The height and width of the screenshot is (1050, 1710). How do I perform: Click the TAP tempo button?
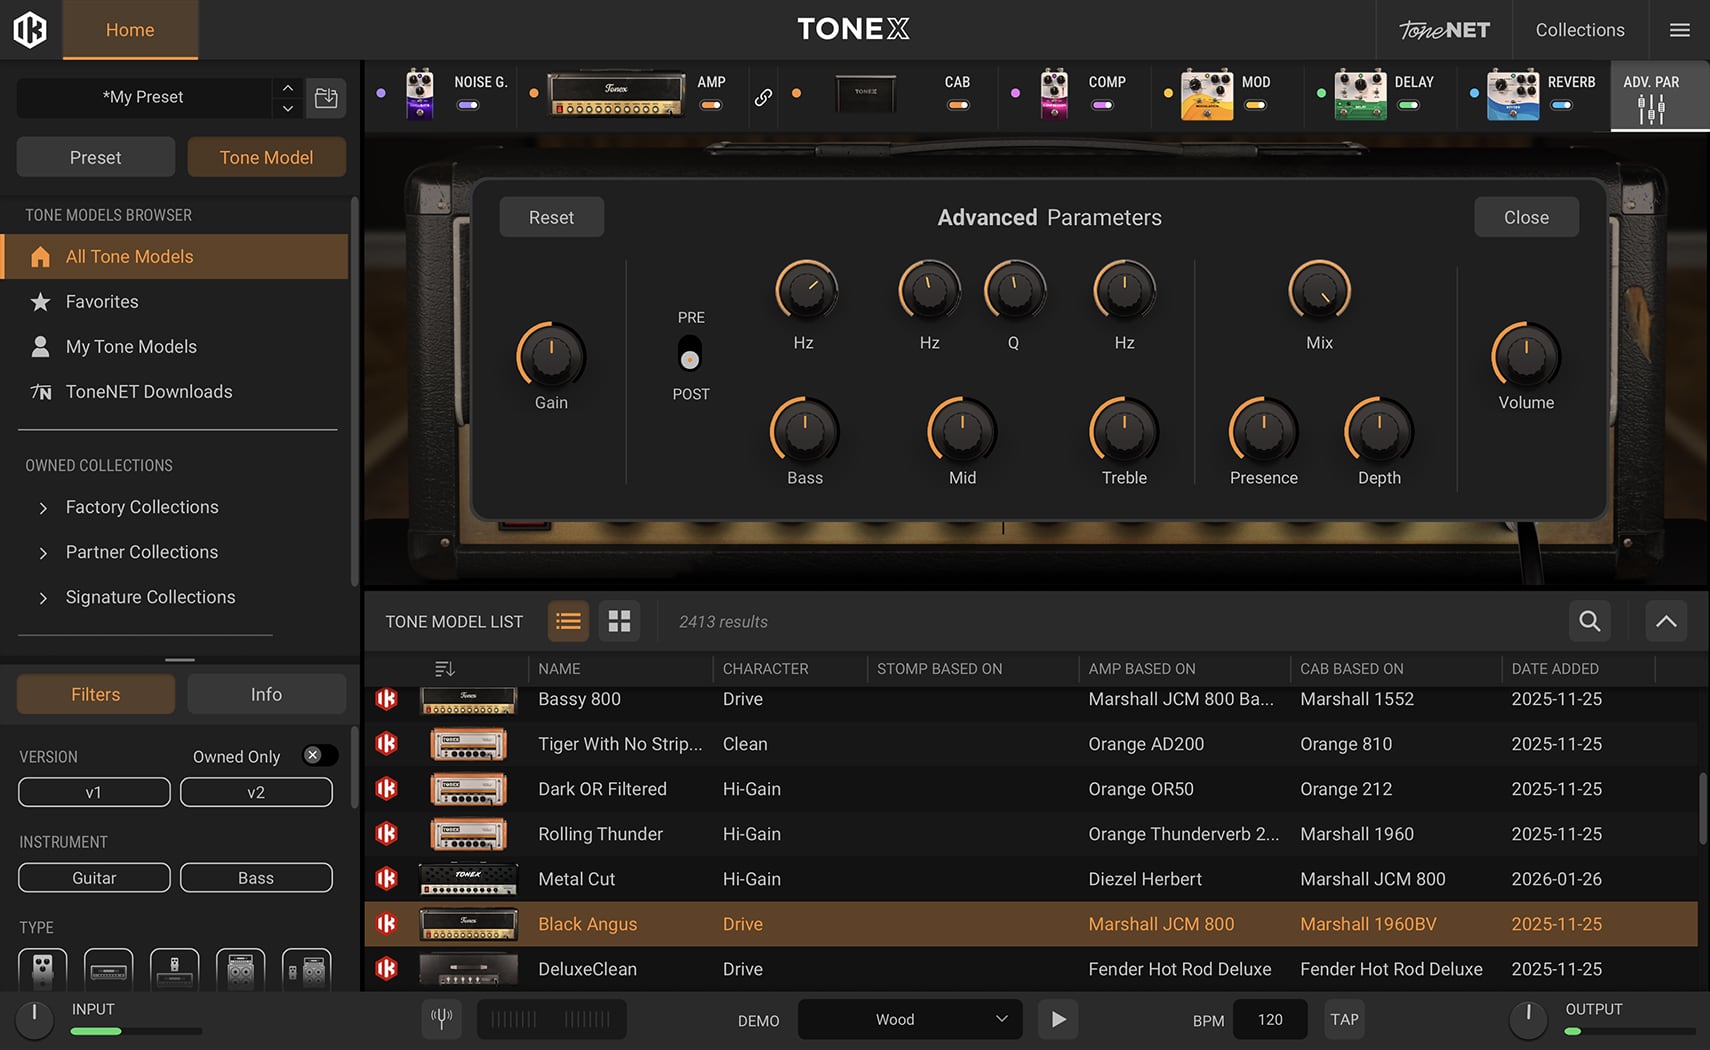point(1344,1019)
